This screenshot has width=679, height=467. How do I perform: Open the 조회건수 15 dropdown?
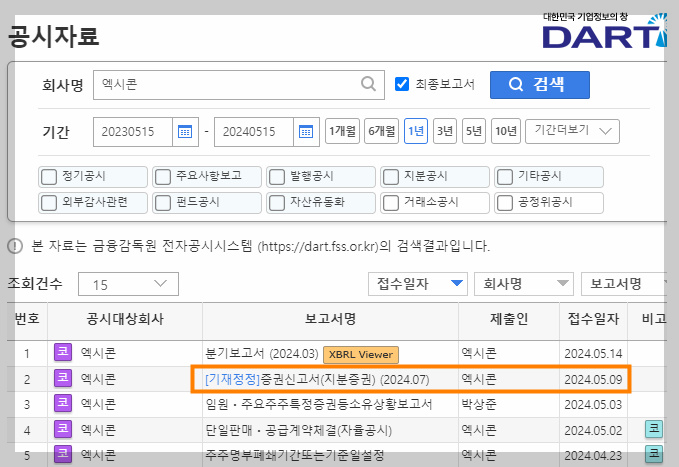tap(128, 284)
